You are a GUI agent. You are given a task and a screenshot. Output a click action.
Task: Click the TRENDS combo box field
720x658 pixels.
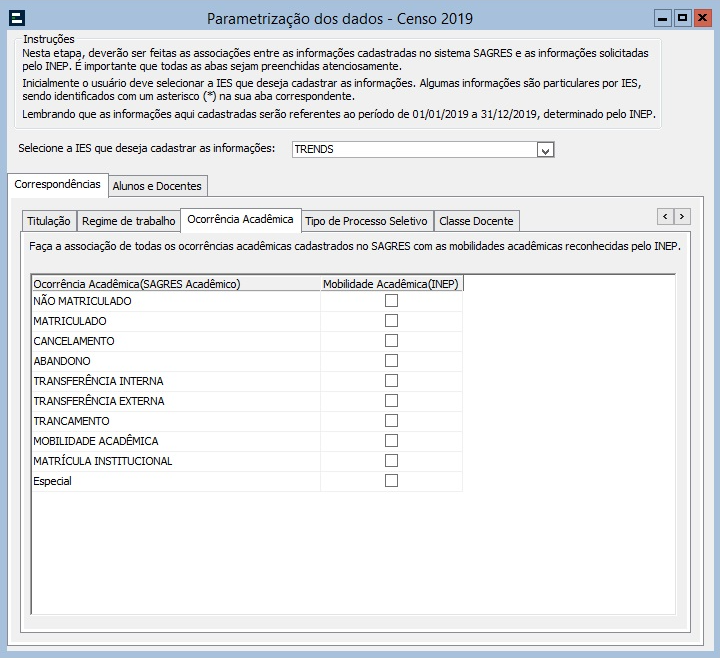pyautogui.click(x=413, y=150)
